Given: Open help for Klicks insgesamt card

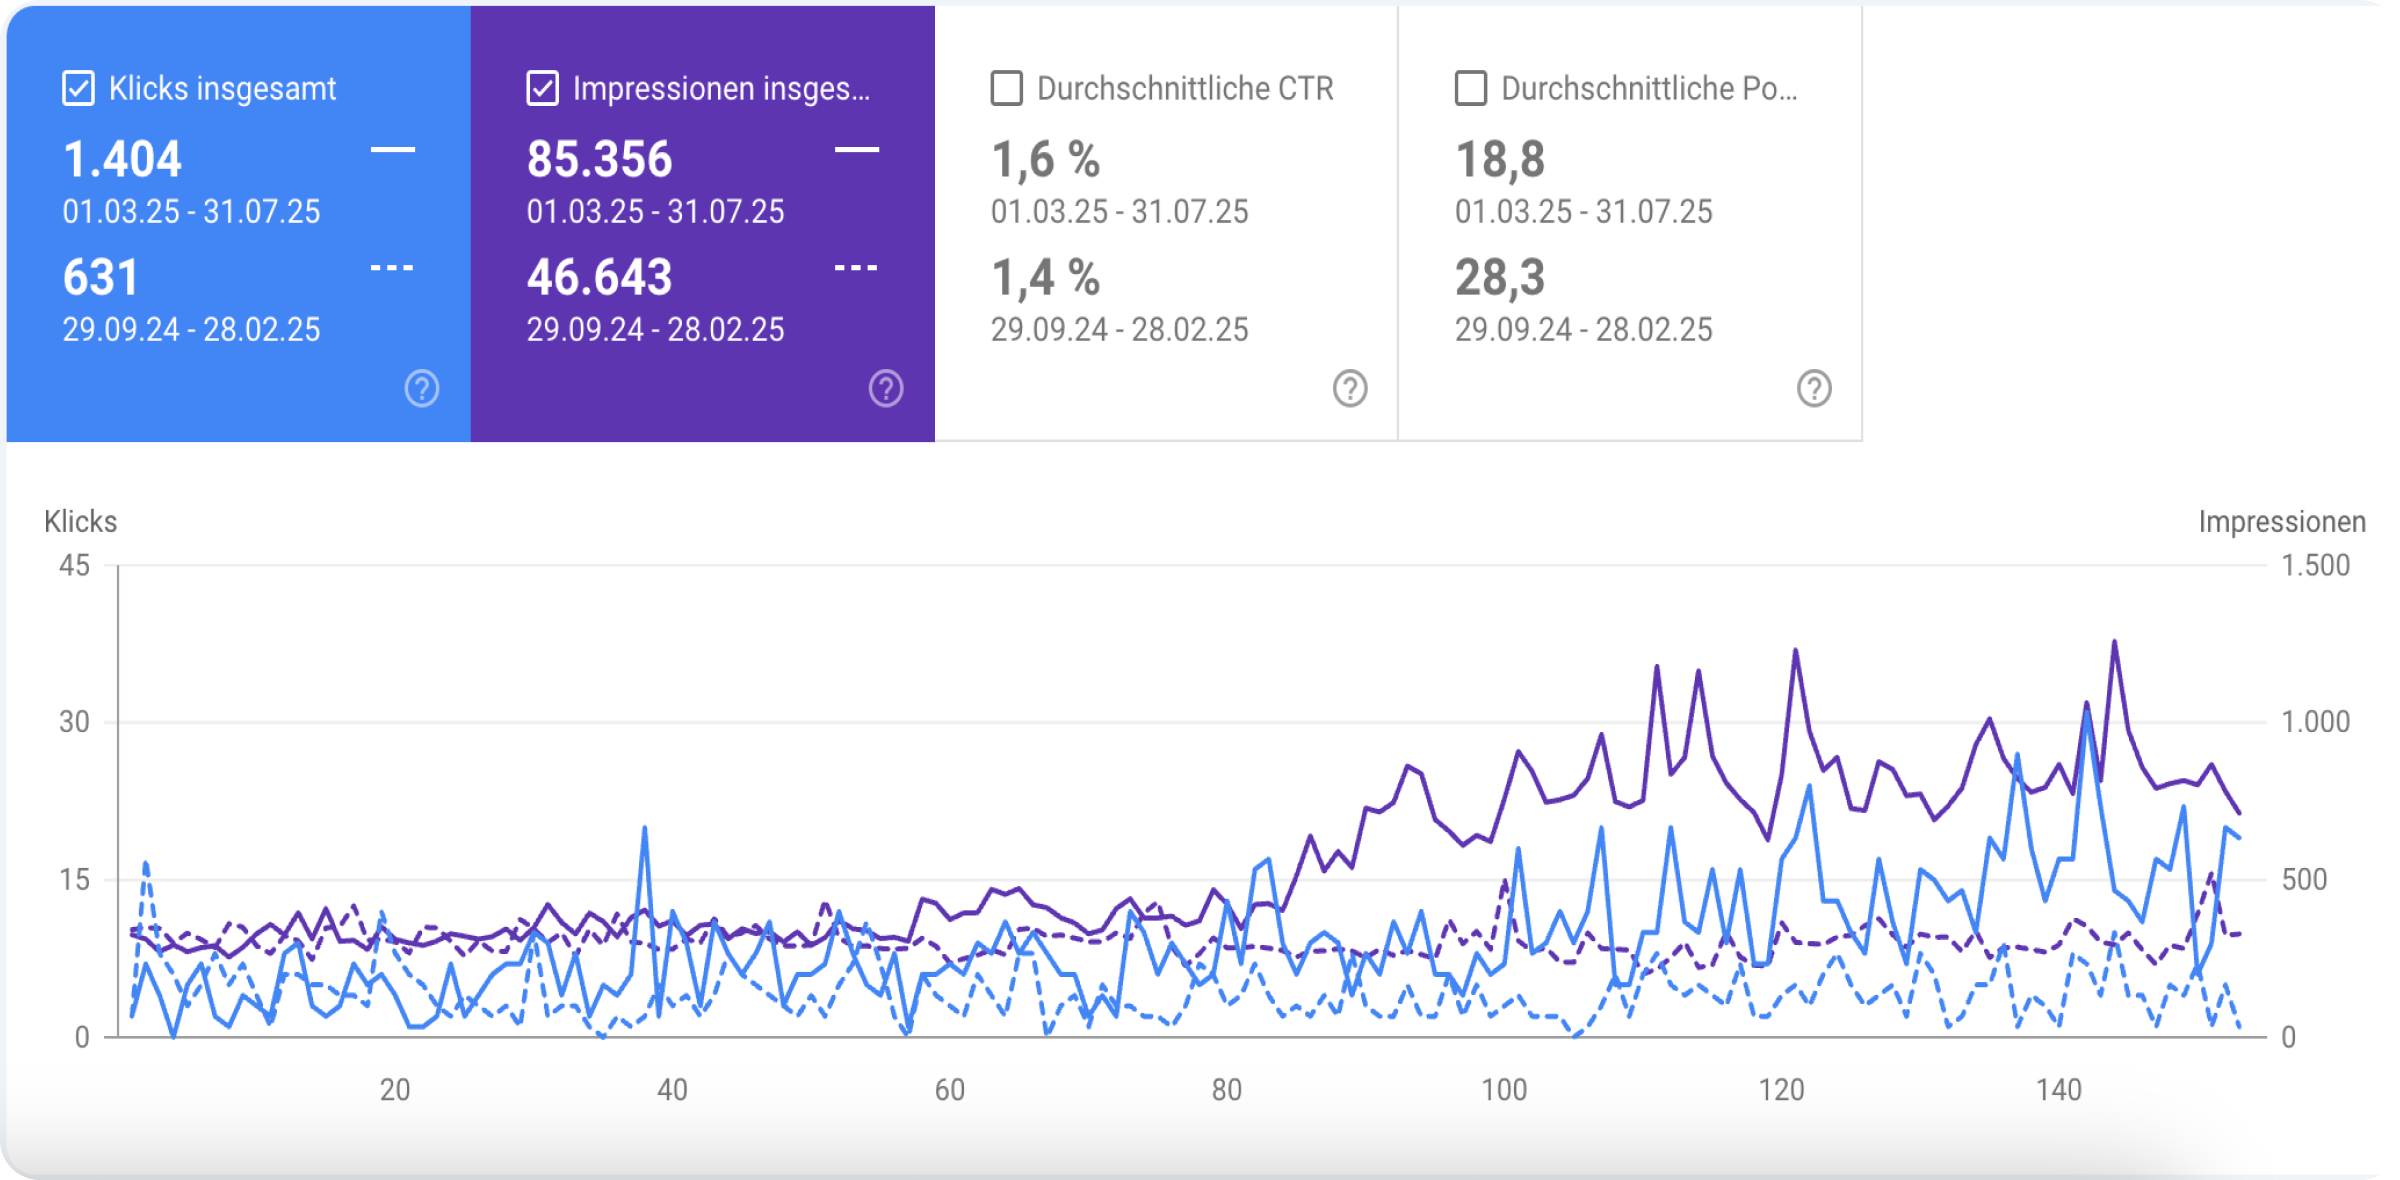Looking at the screenshot, I should coord(421,390).
